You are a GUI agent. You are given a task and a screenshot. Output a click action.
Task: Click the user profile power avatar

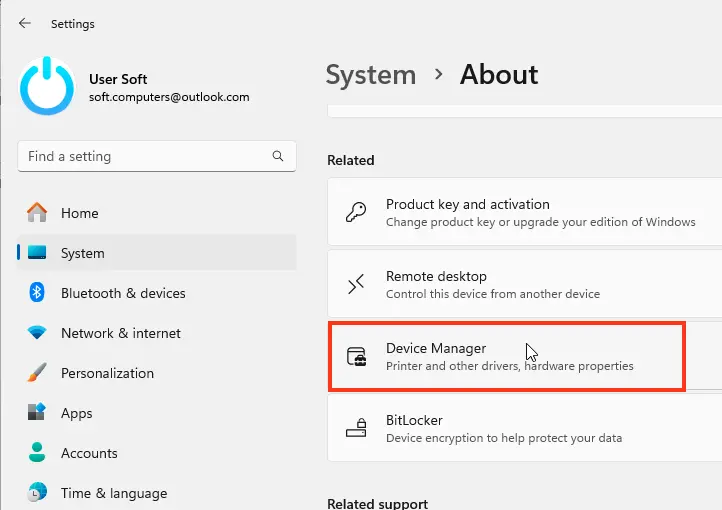click(x=48, y=87)
